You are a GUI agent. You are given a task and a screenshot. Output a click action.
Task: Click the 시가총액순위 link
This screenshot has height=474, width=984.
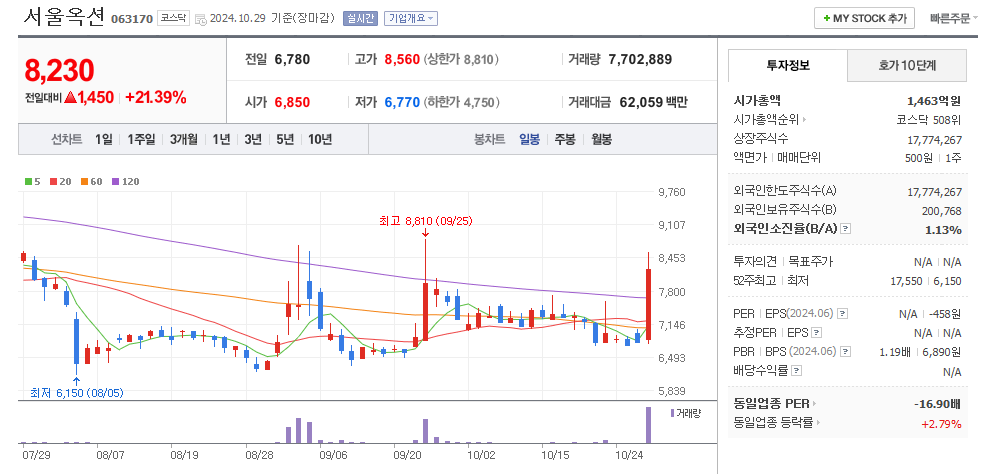click(x=766, y=119)
